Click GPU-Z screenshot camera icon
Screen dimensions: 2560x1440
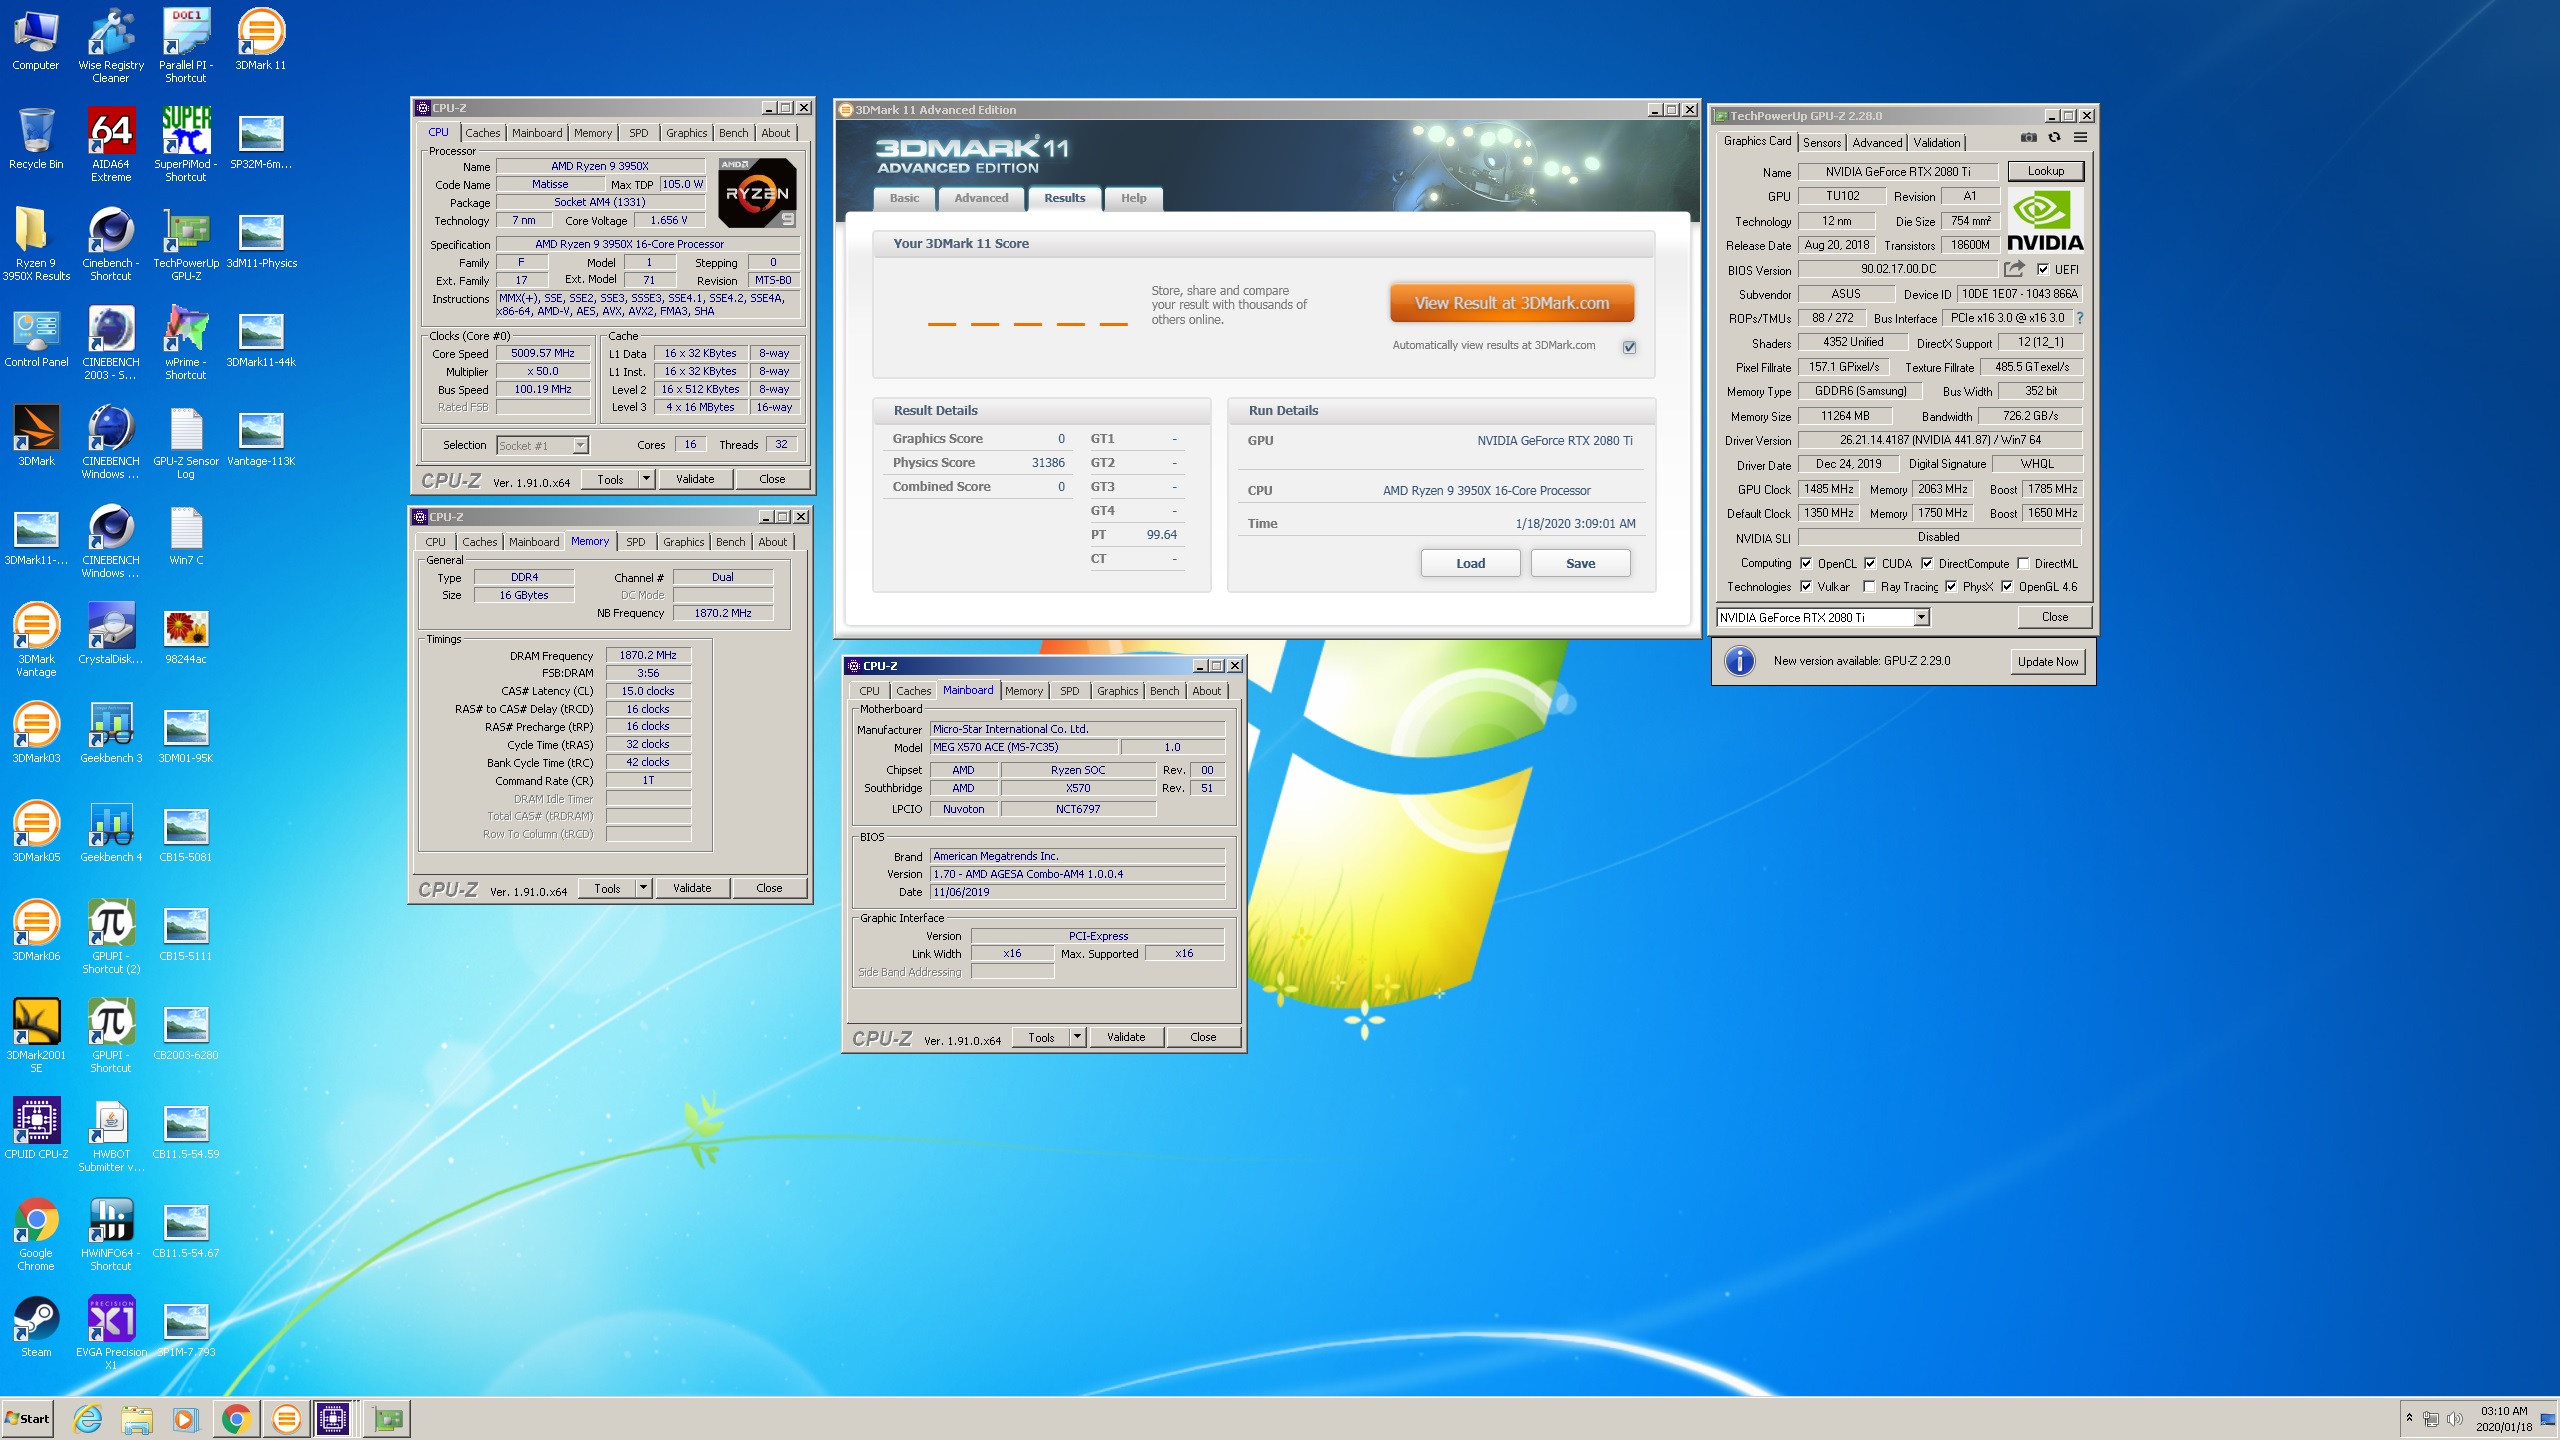[2028, 138]
